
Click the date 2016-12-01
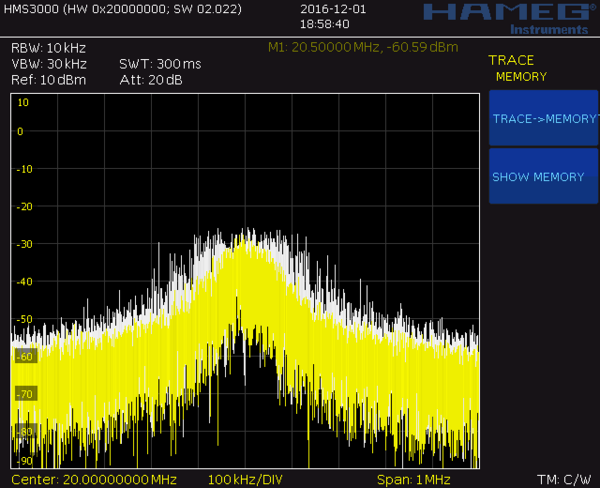tap(333, 9)
